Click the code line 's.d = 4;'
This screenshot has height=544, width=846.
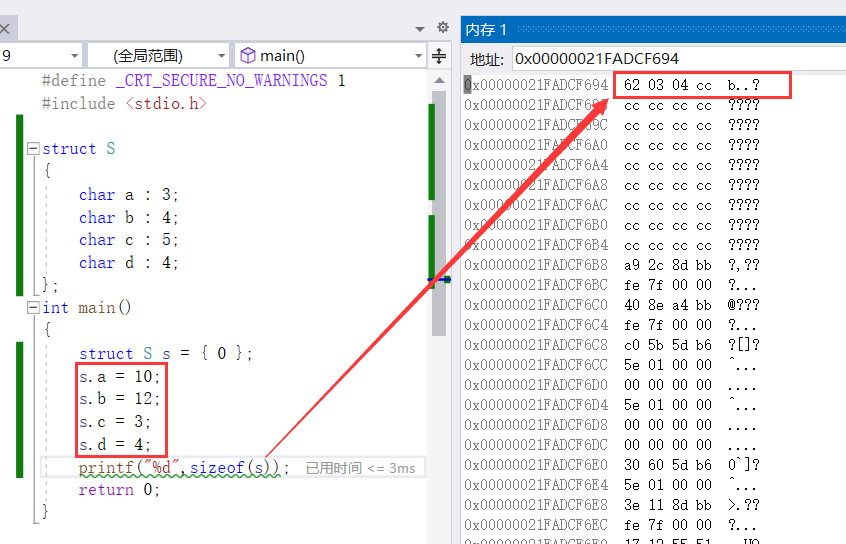pyautogui.click(x=115, y=444)
